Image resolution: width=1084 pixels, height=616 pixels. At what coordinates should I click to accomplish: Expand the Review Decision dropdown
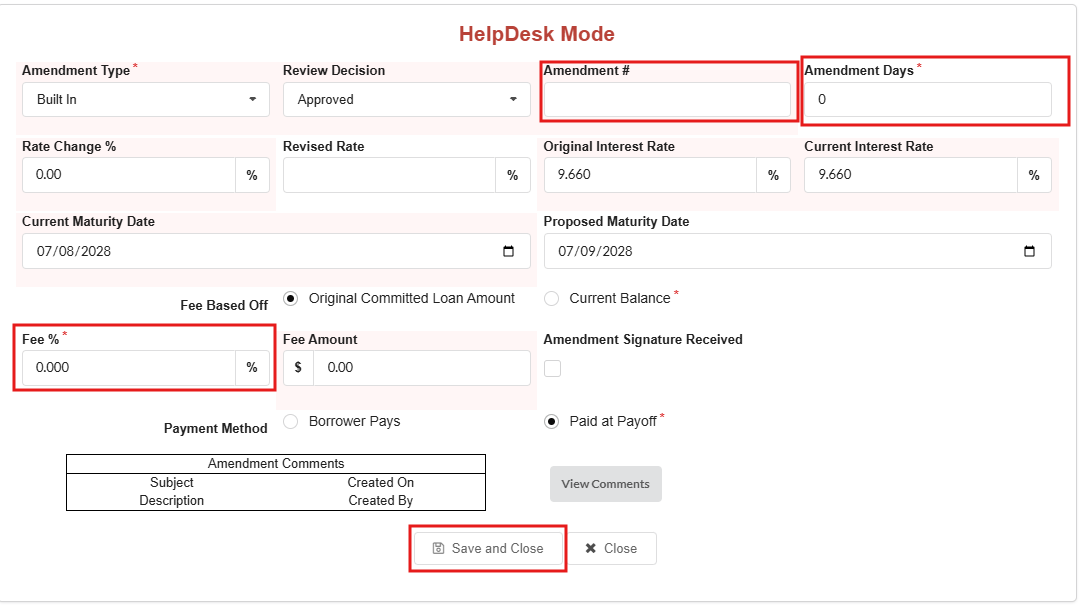(x=406, y=100)
